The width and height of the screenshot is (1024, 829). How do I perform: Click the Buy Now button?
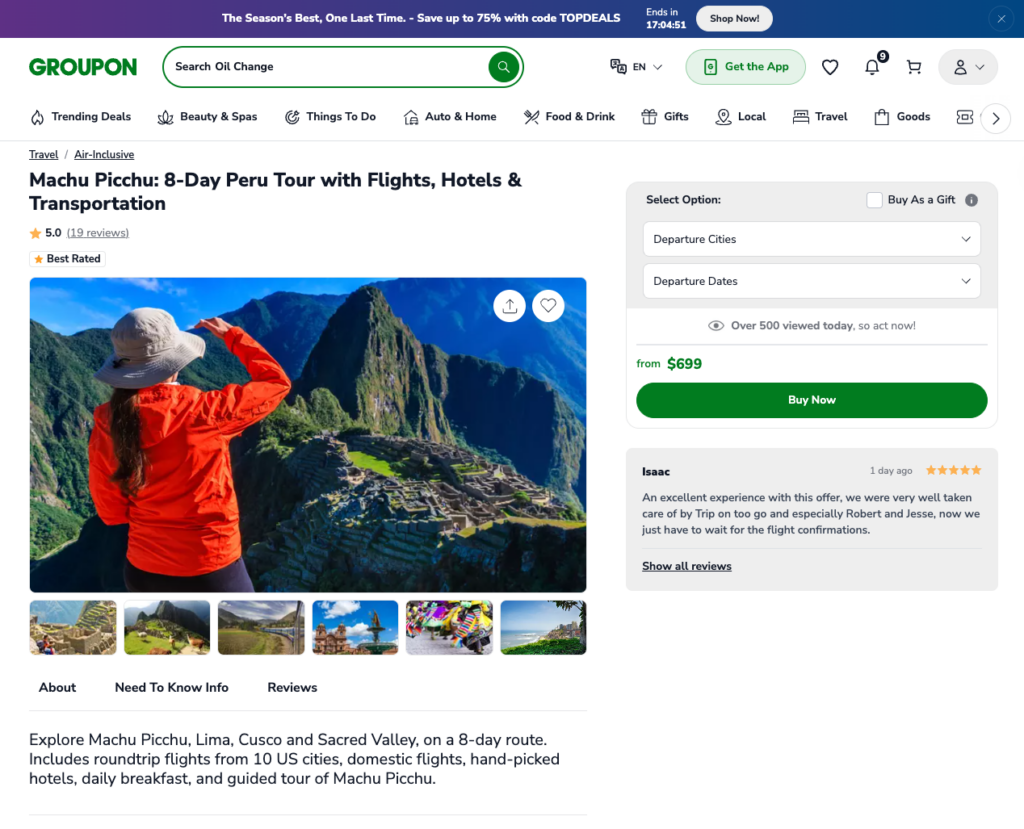pos(811,400)
